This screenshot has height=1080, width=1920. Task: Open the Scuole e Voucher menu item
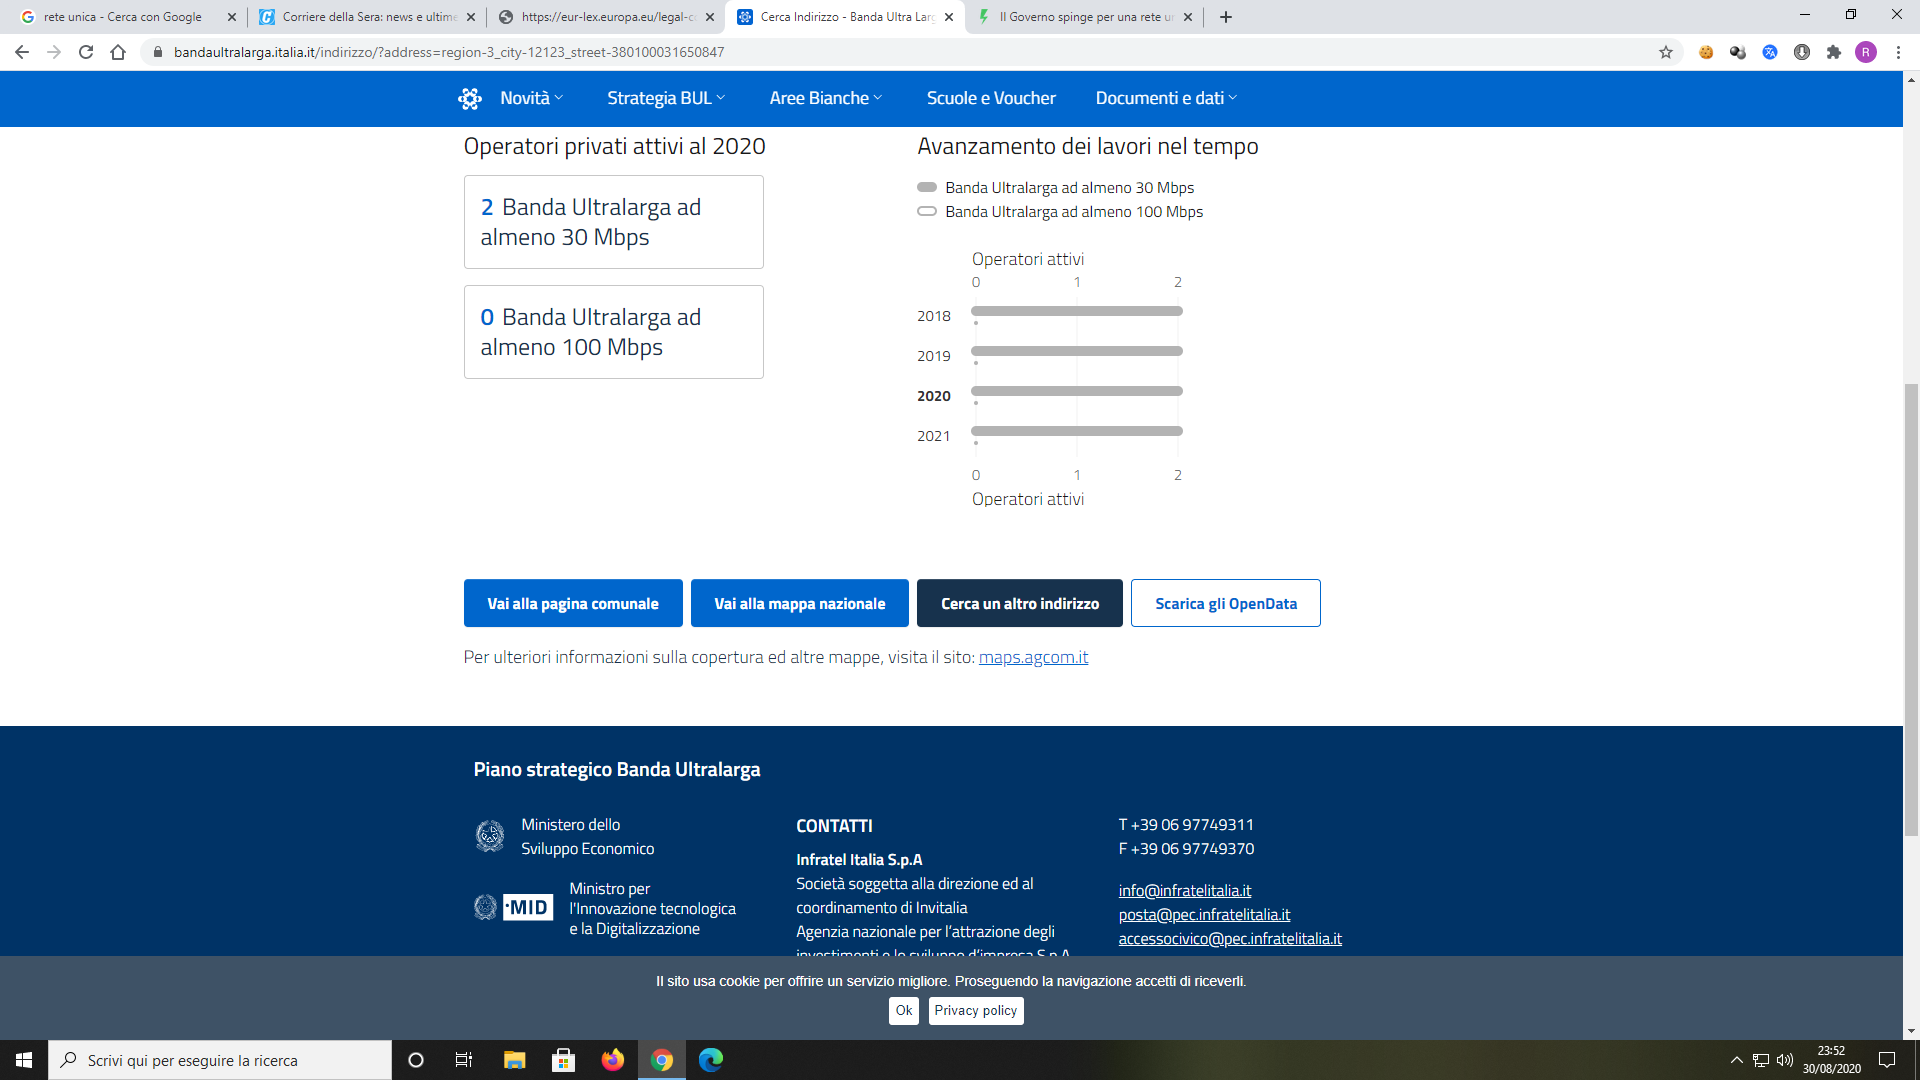[x=990, y=98]
